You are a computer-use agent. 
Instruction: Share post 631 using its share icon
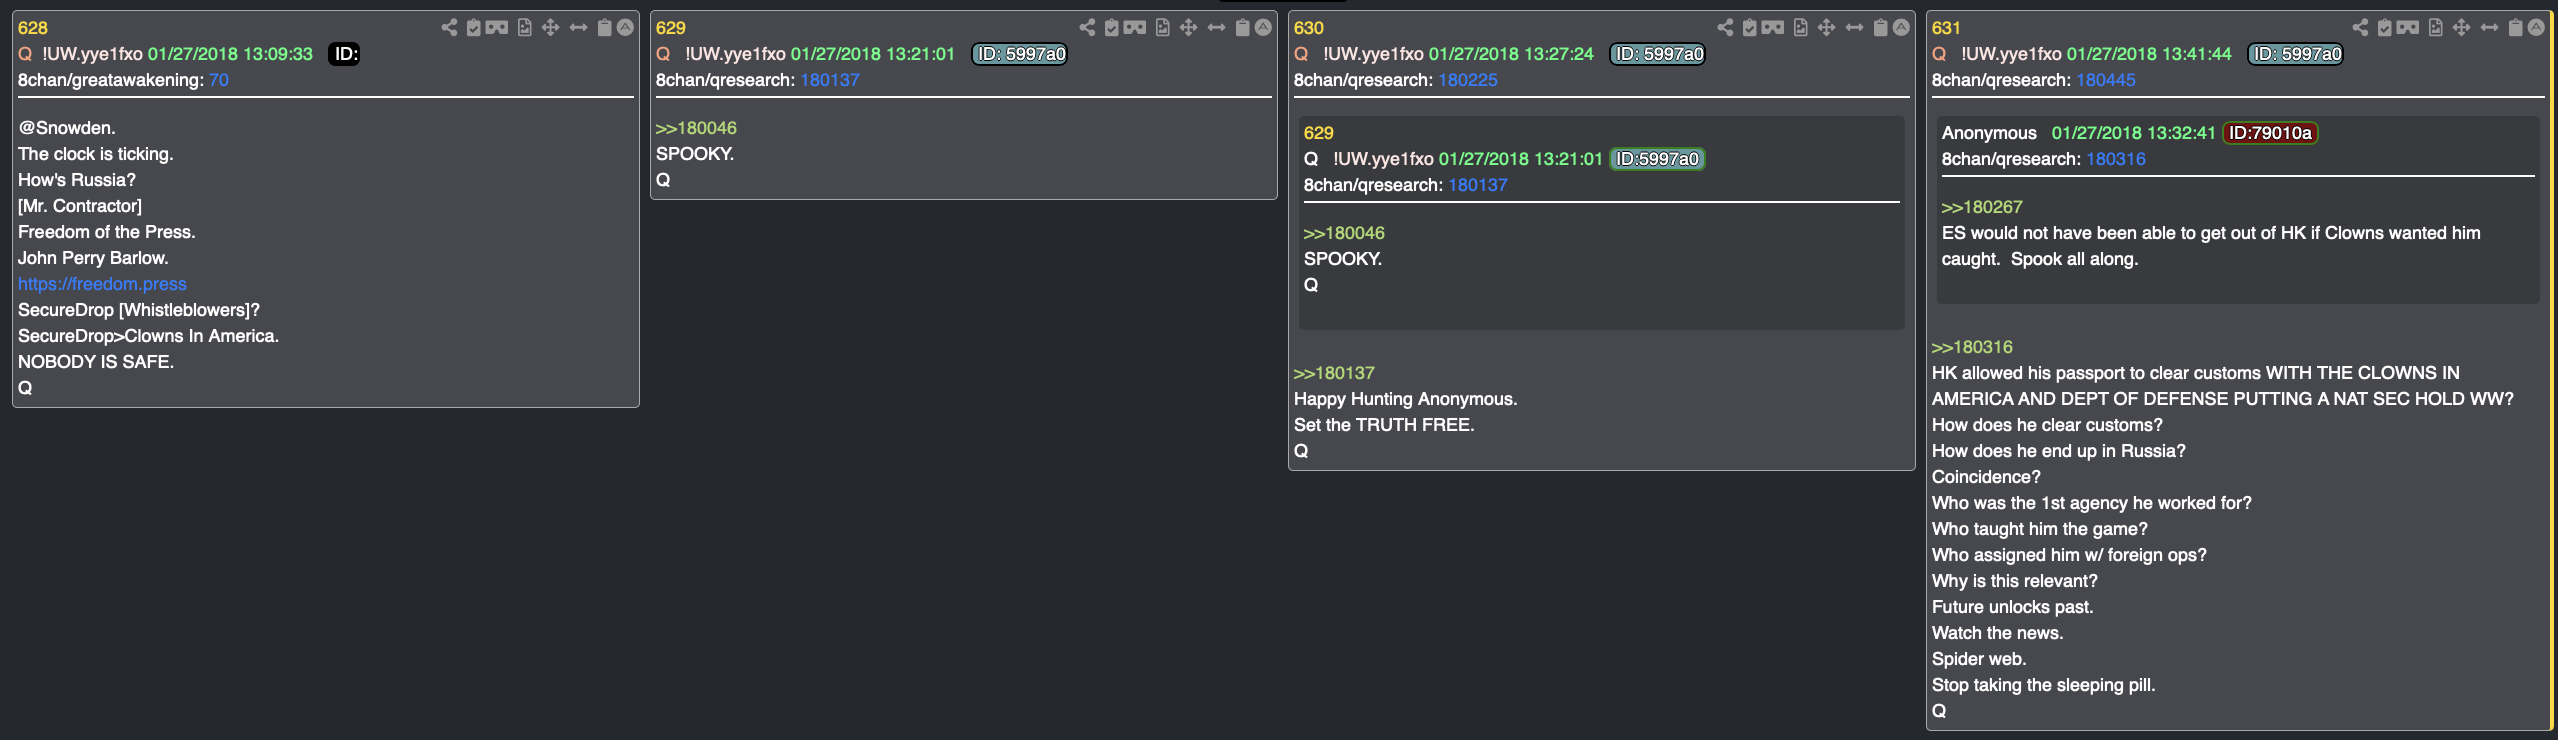pyautogui.click(x=2360, y=27)
